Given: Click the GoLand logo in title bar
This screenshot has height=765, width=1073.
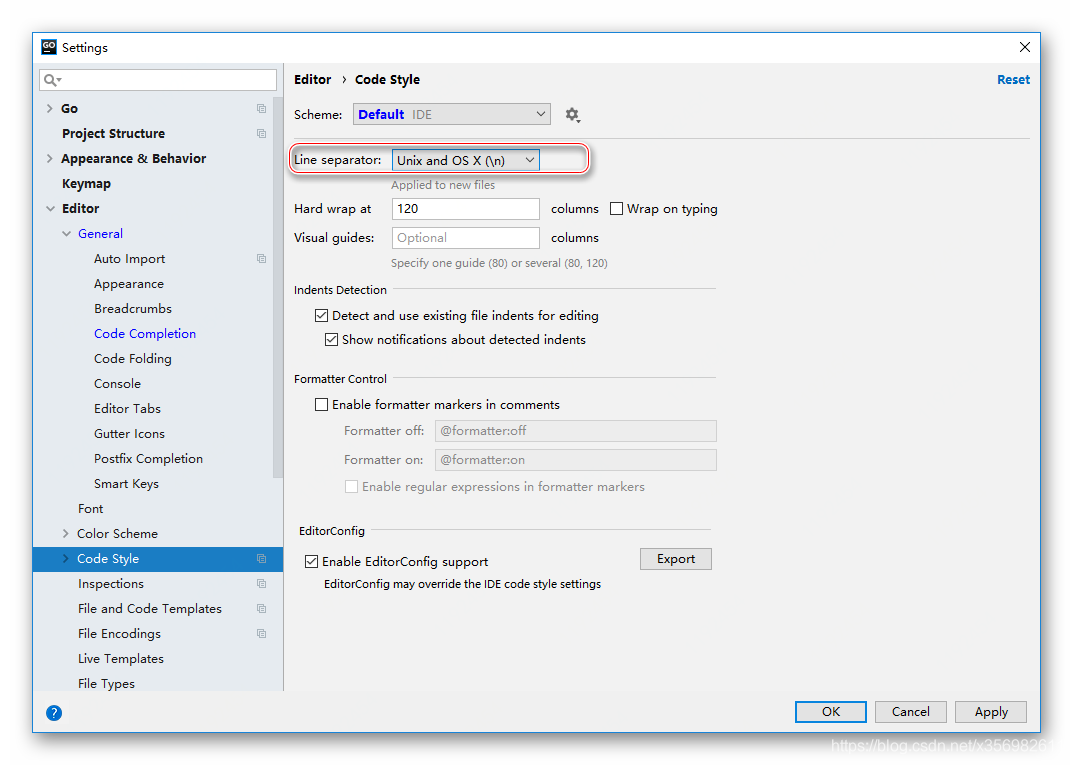Looking at the screenshot, I should (49, 47).
